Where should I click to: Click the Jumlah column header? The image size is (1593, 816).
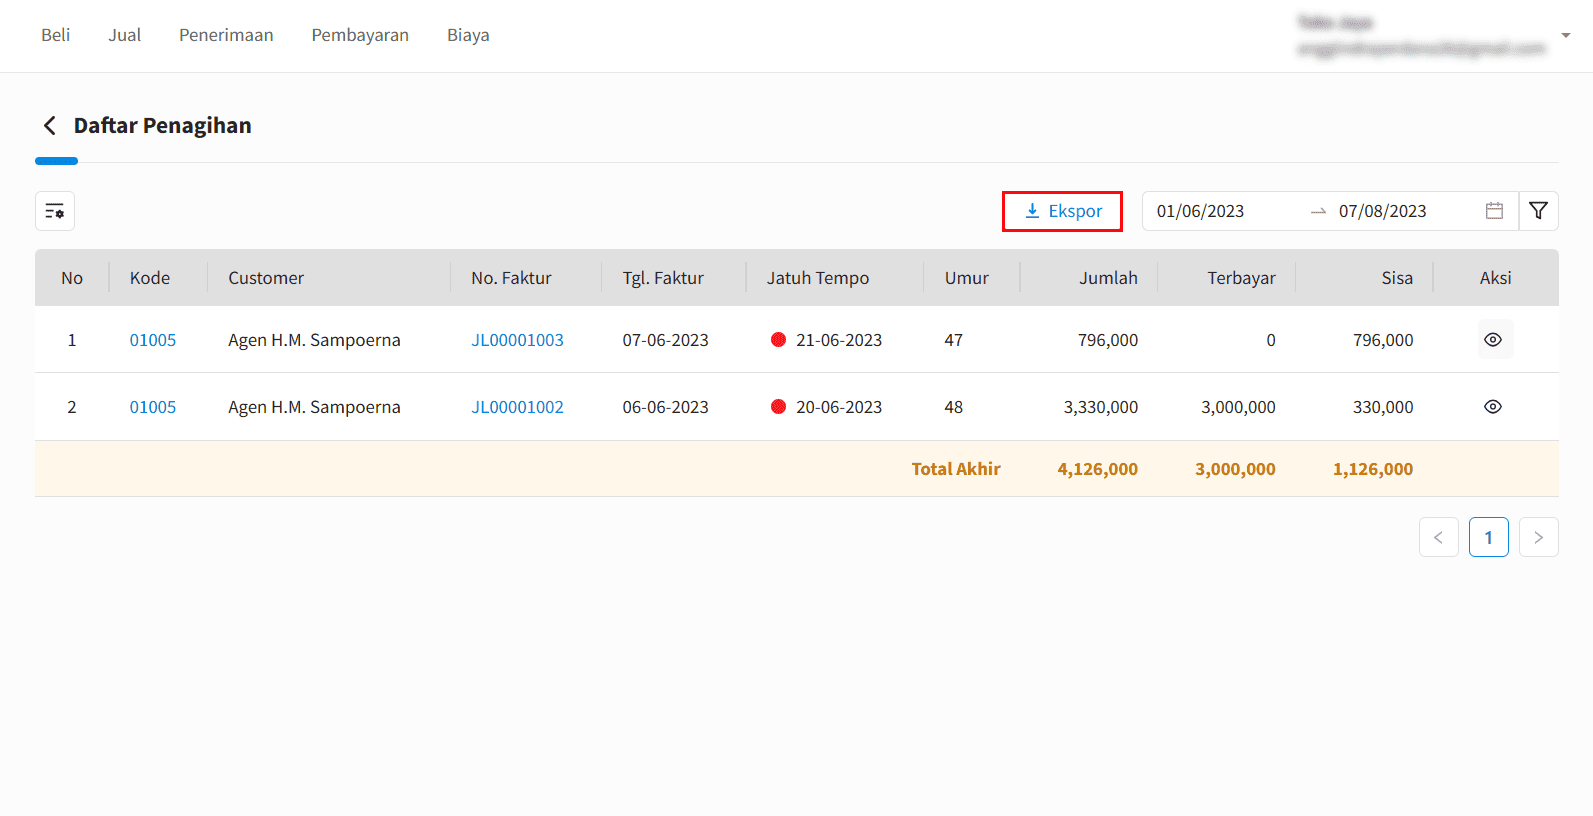(x=1108, y=278)
